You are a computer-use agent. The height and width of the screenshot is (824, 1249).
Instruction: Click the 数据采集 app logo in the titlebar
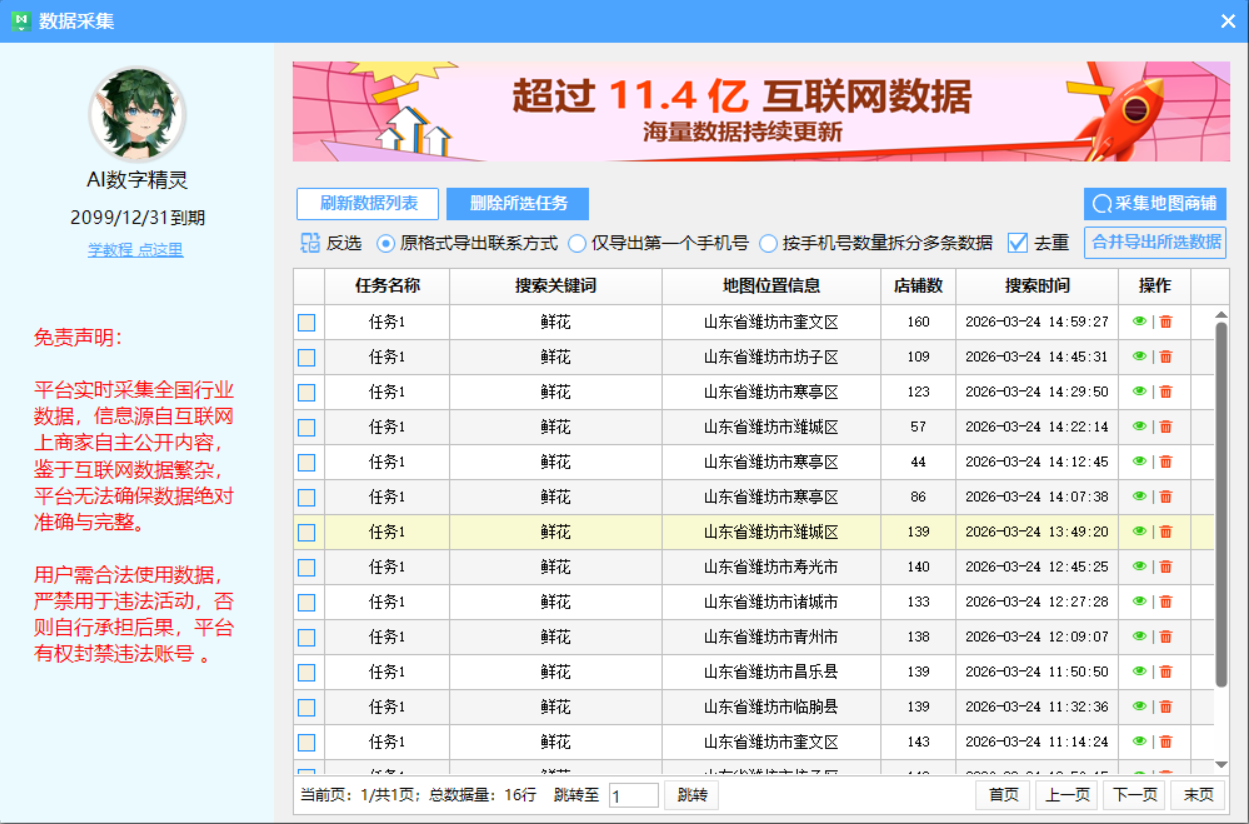[21, 20]
